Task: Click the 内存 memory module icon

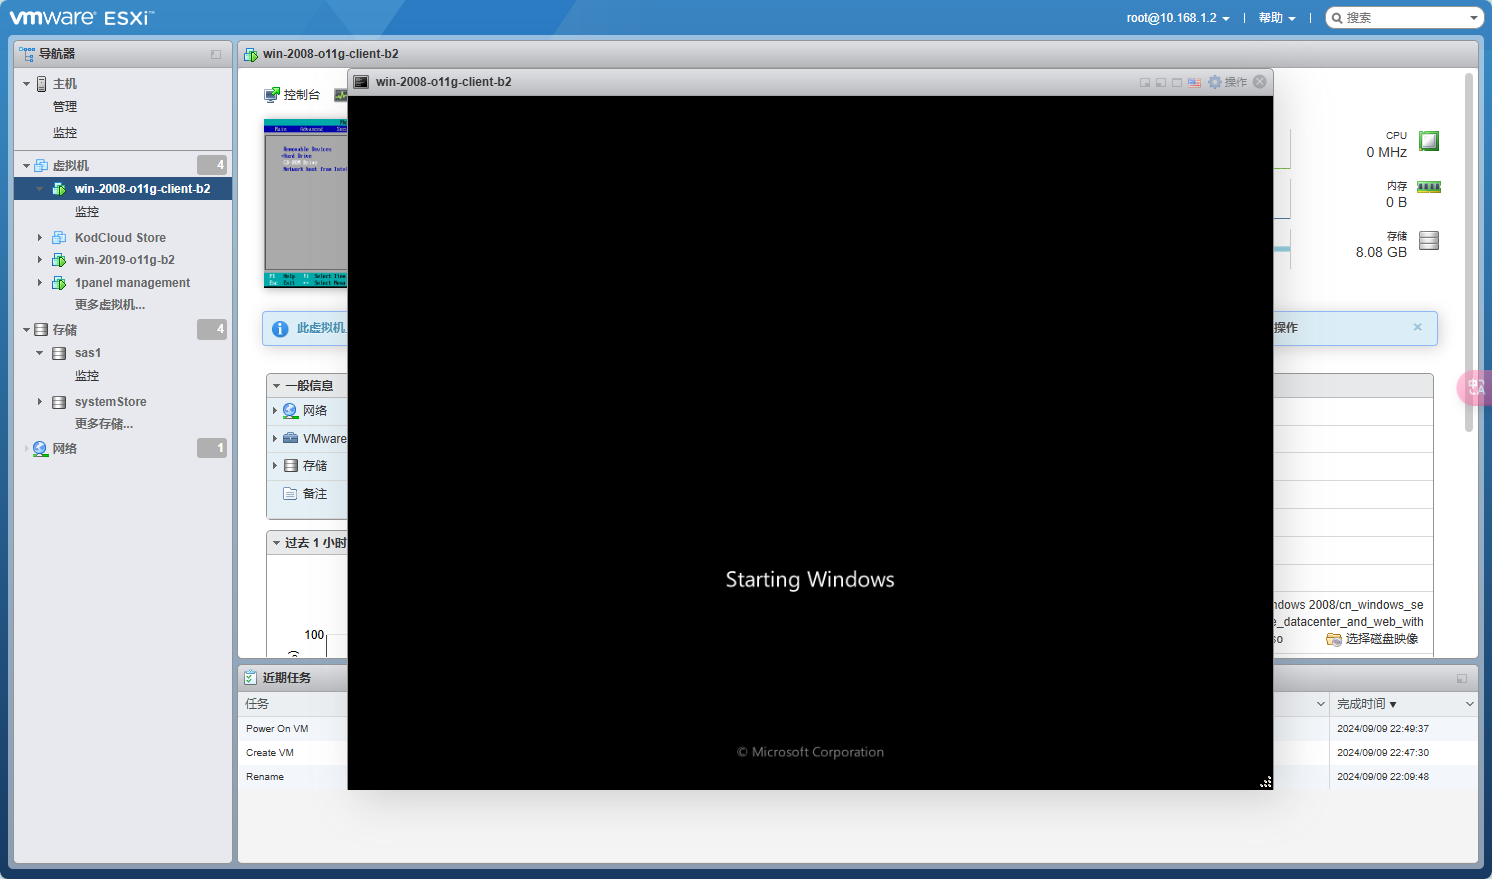Action: [1429, 187]
